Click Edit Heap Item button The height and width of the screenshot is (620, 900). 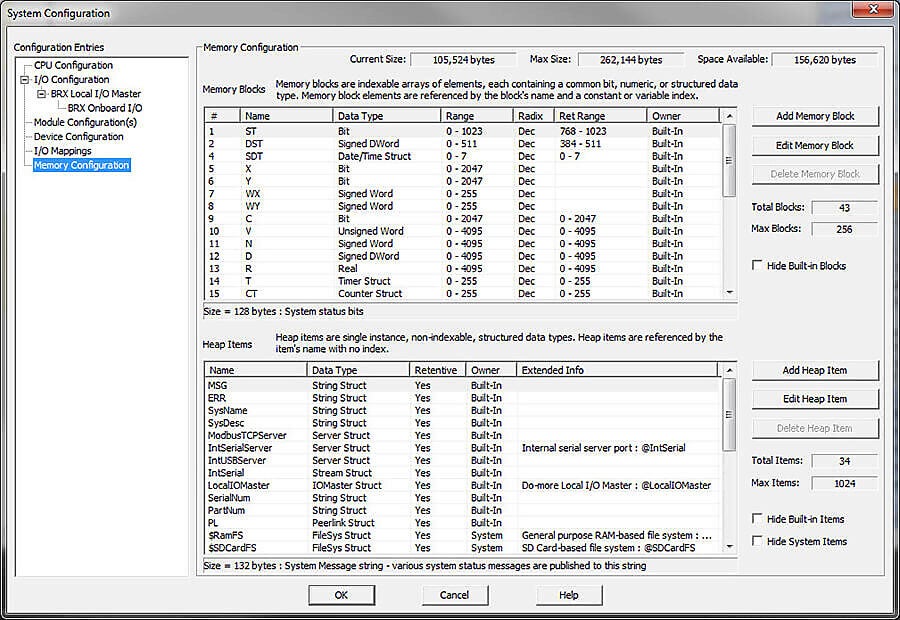pos(815,399)
